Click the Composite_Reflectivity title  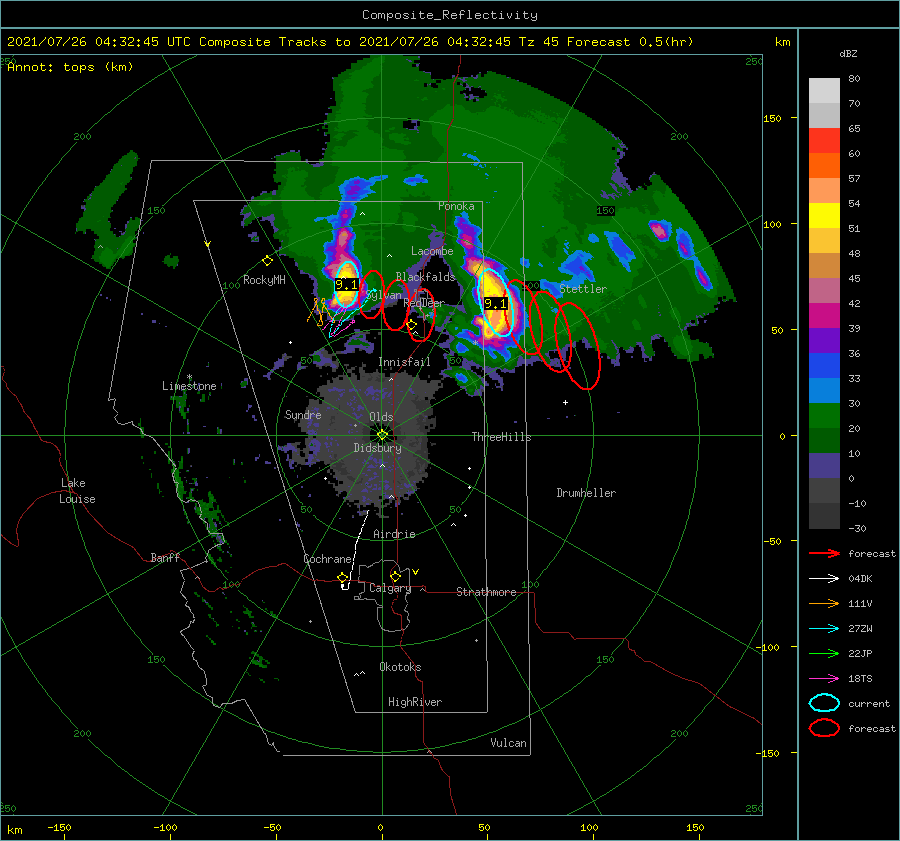pyautogui.click(x=450, y=15)
